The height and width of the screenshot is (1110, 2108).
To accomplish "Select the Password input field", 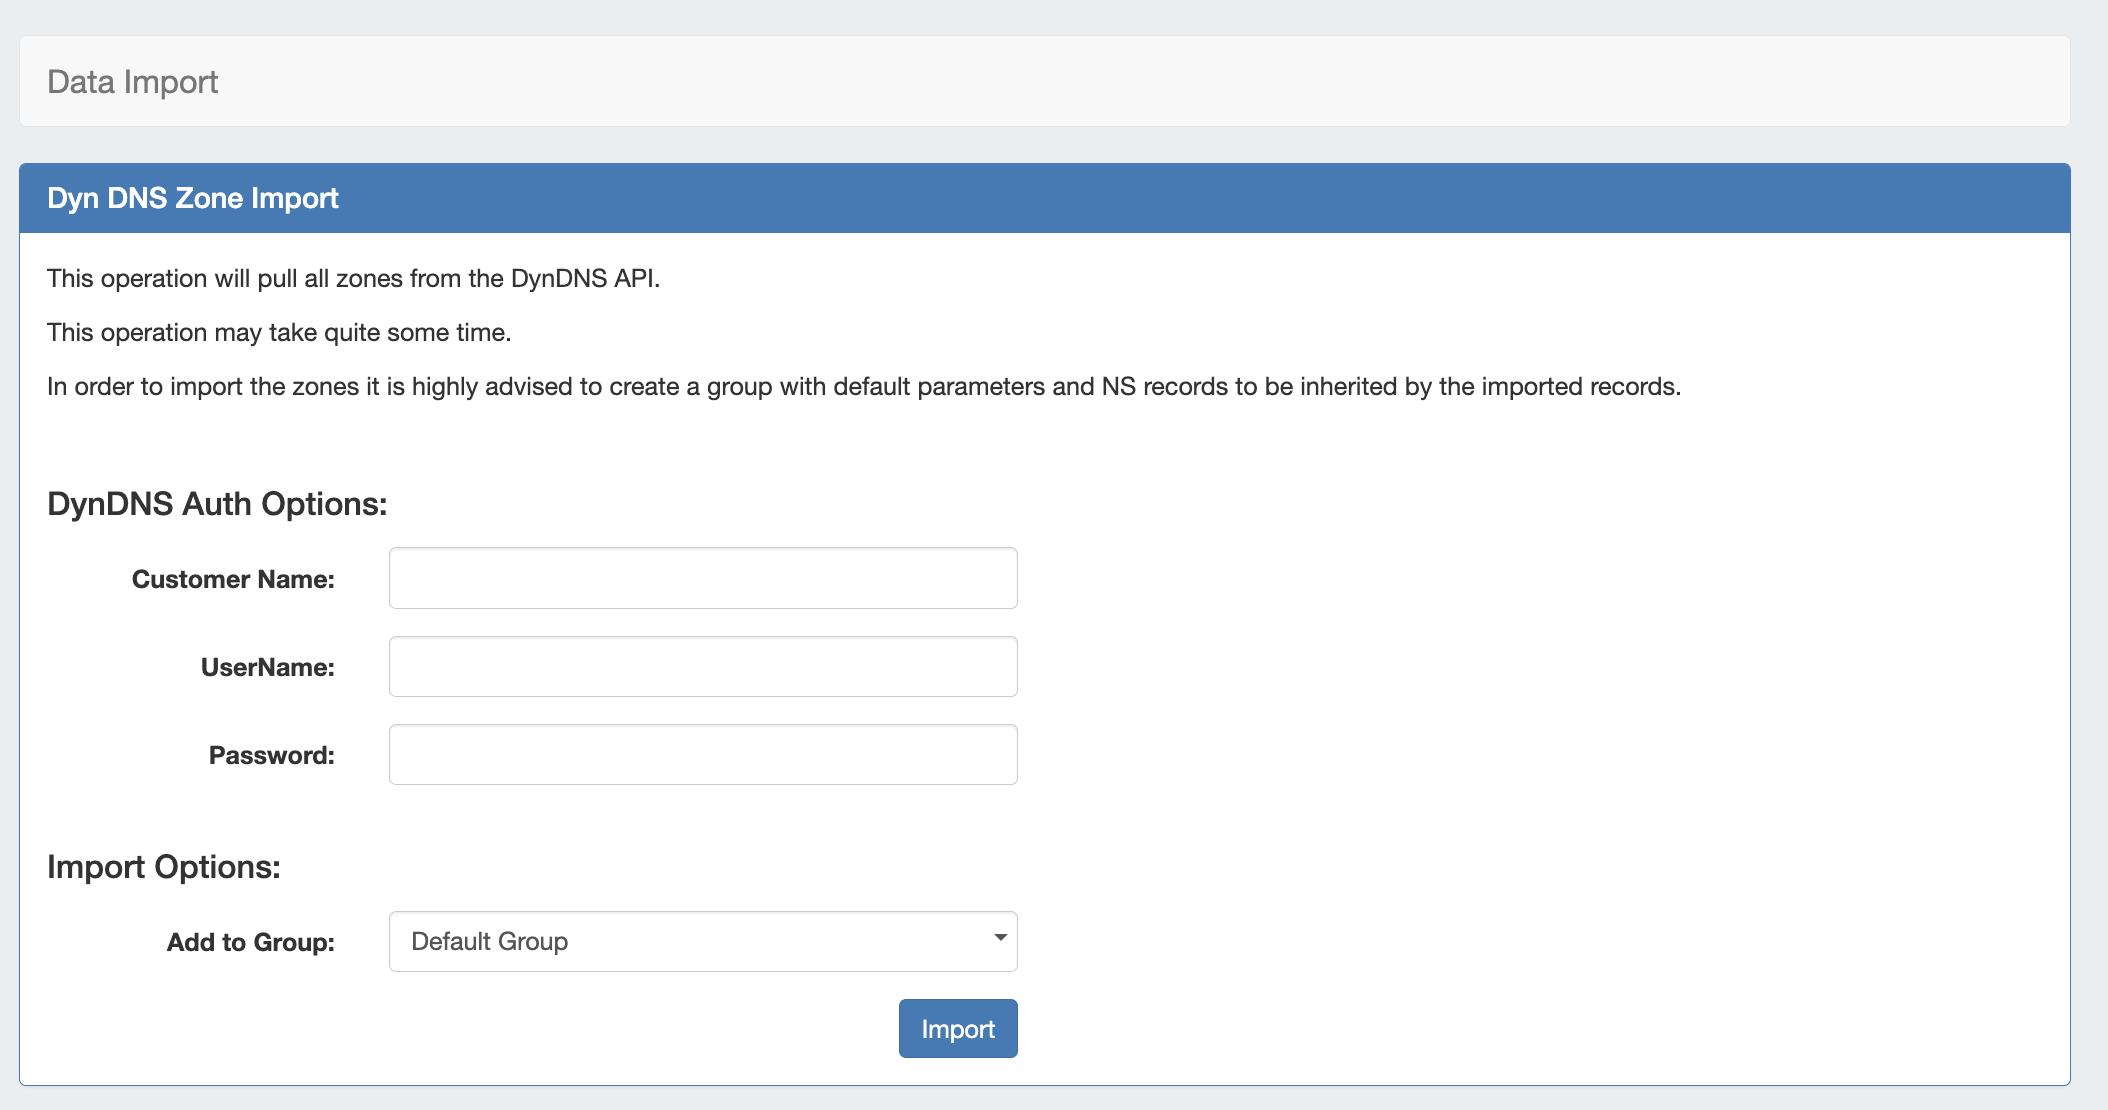I will point(703,754).
